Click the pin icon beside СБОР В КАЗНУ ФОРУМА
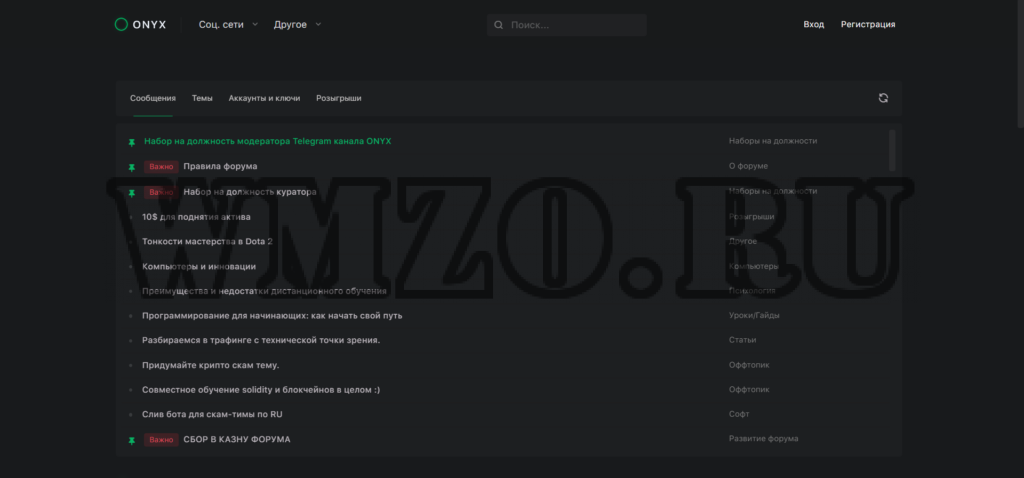The image size is (1024, 478). click(132, 440)
